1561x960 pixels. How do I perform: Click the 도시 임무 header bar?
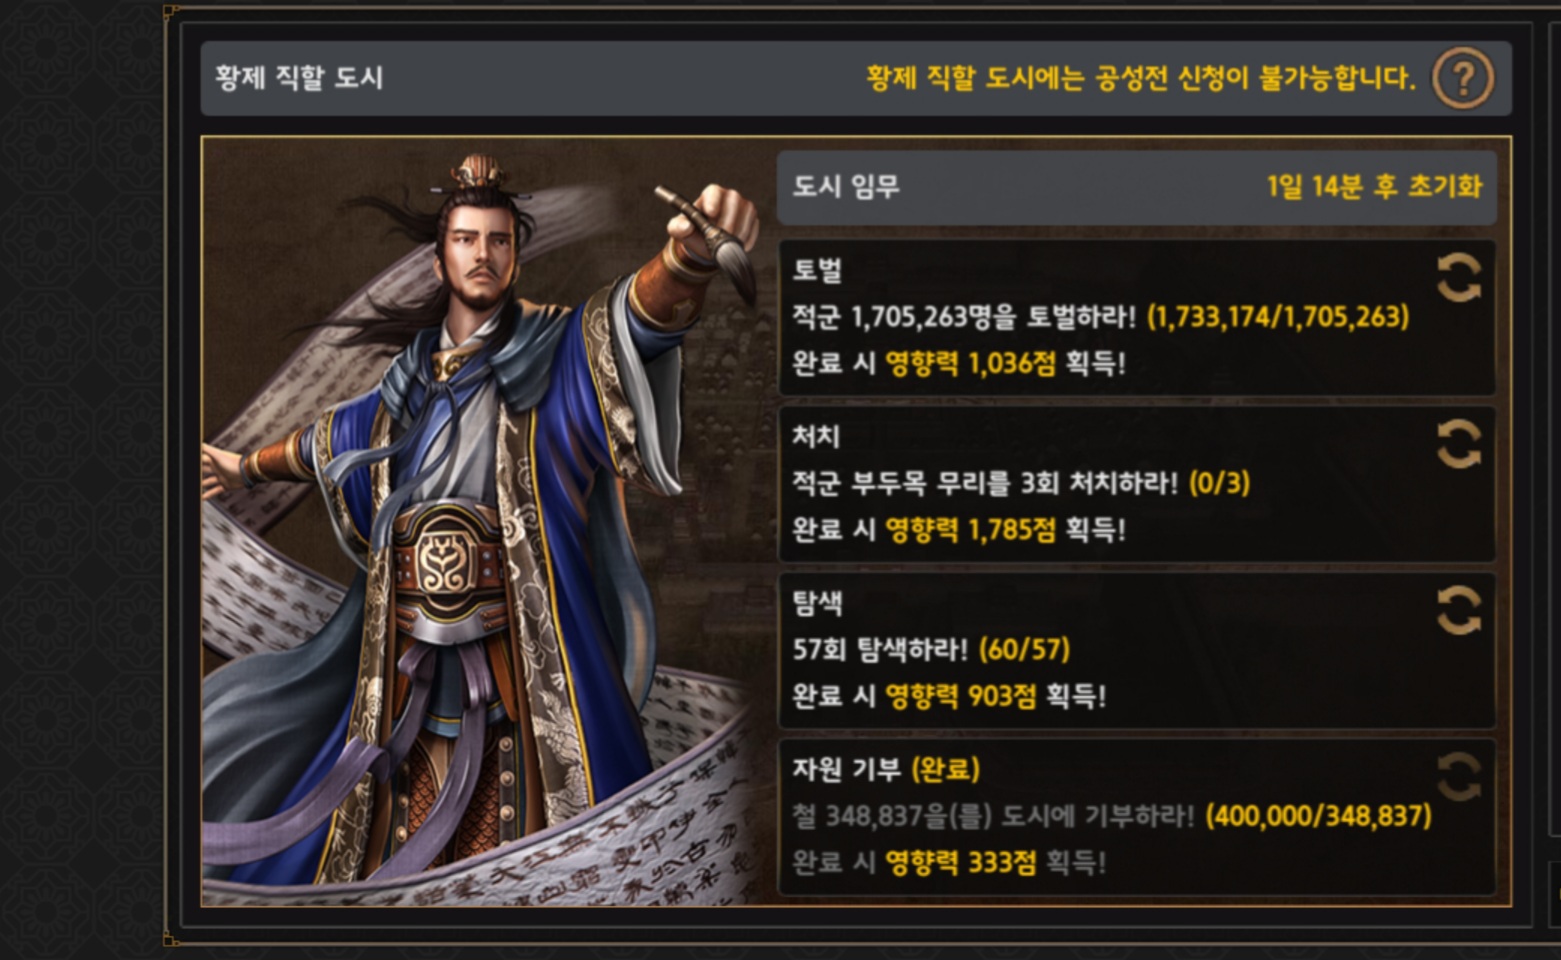click(1137, 187)
